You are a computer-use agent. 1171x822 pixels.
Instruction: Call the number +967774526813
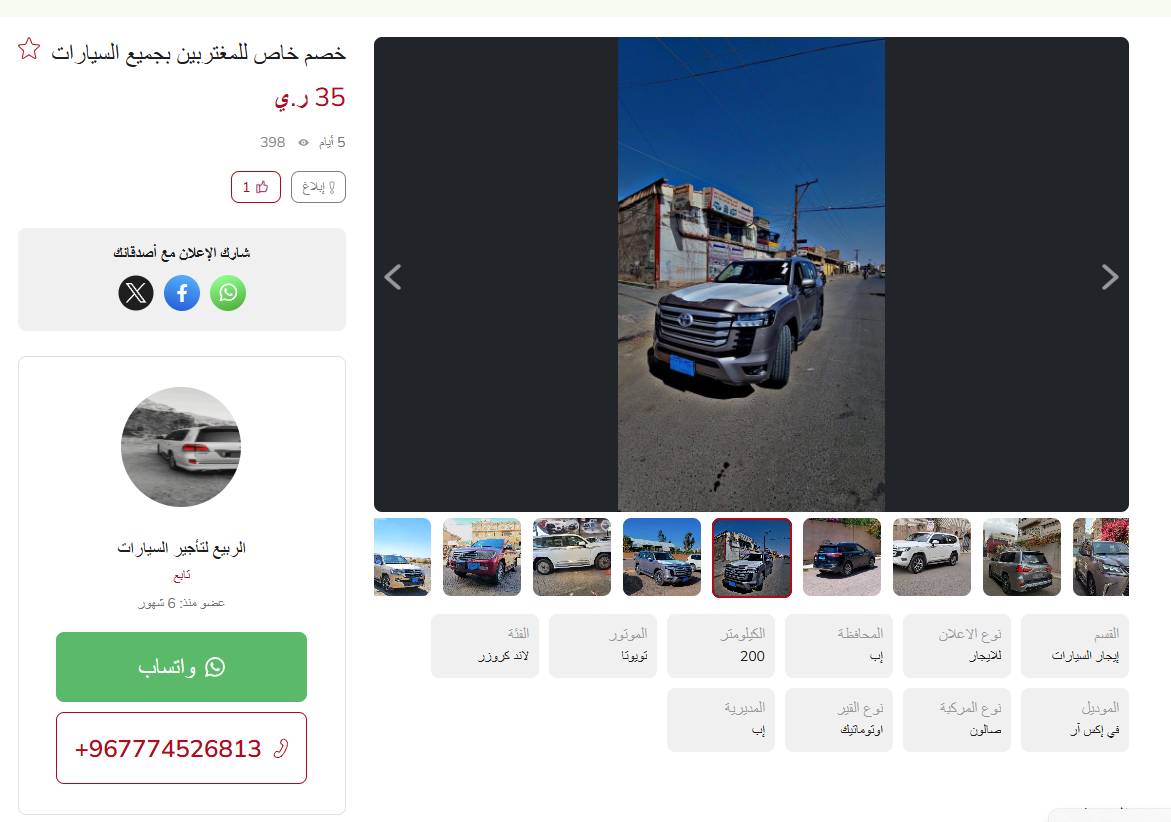click(181, 748)
